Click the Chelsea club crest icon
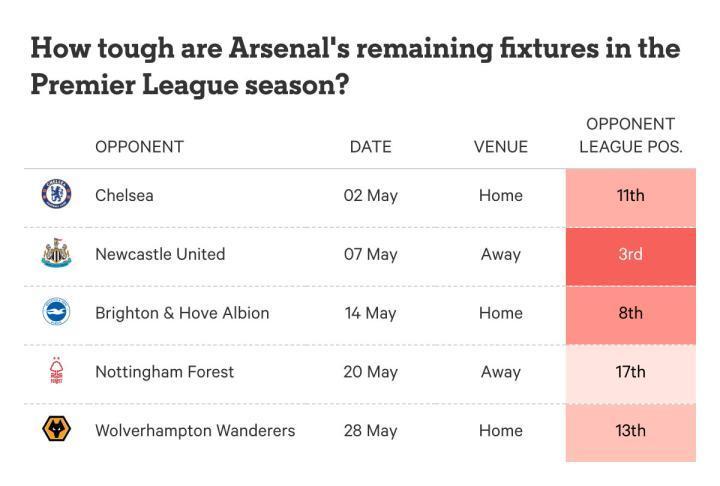The image size is (720, 486). point(56,195)
